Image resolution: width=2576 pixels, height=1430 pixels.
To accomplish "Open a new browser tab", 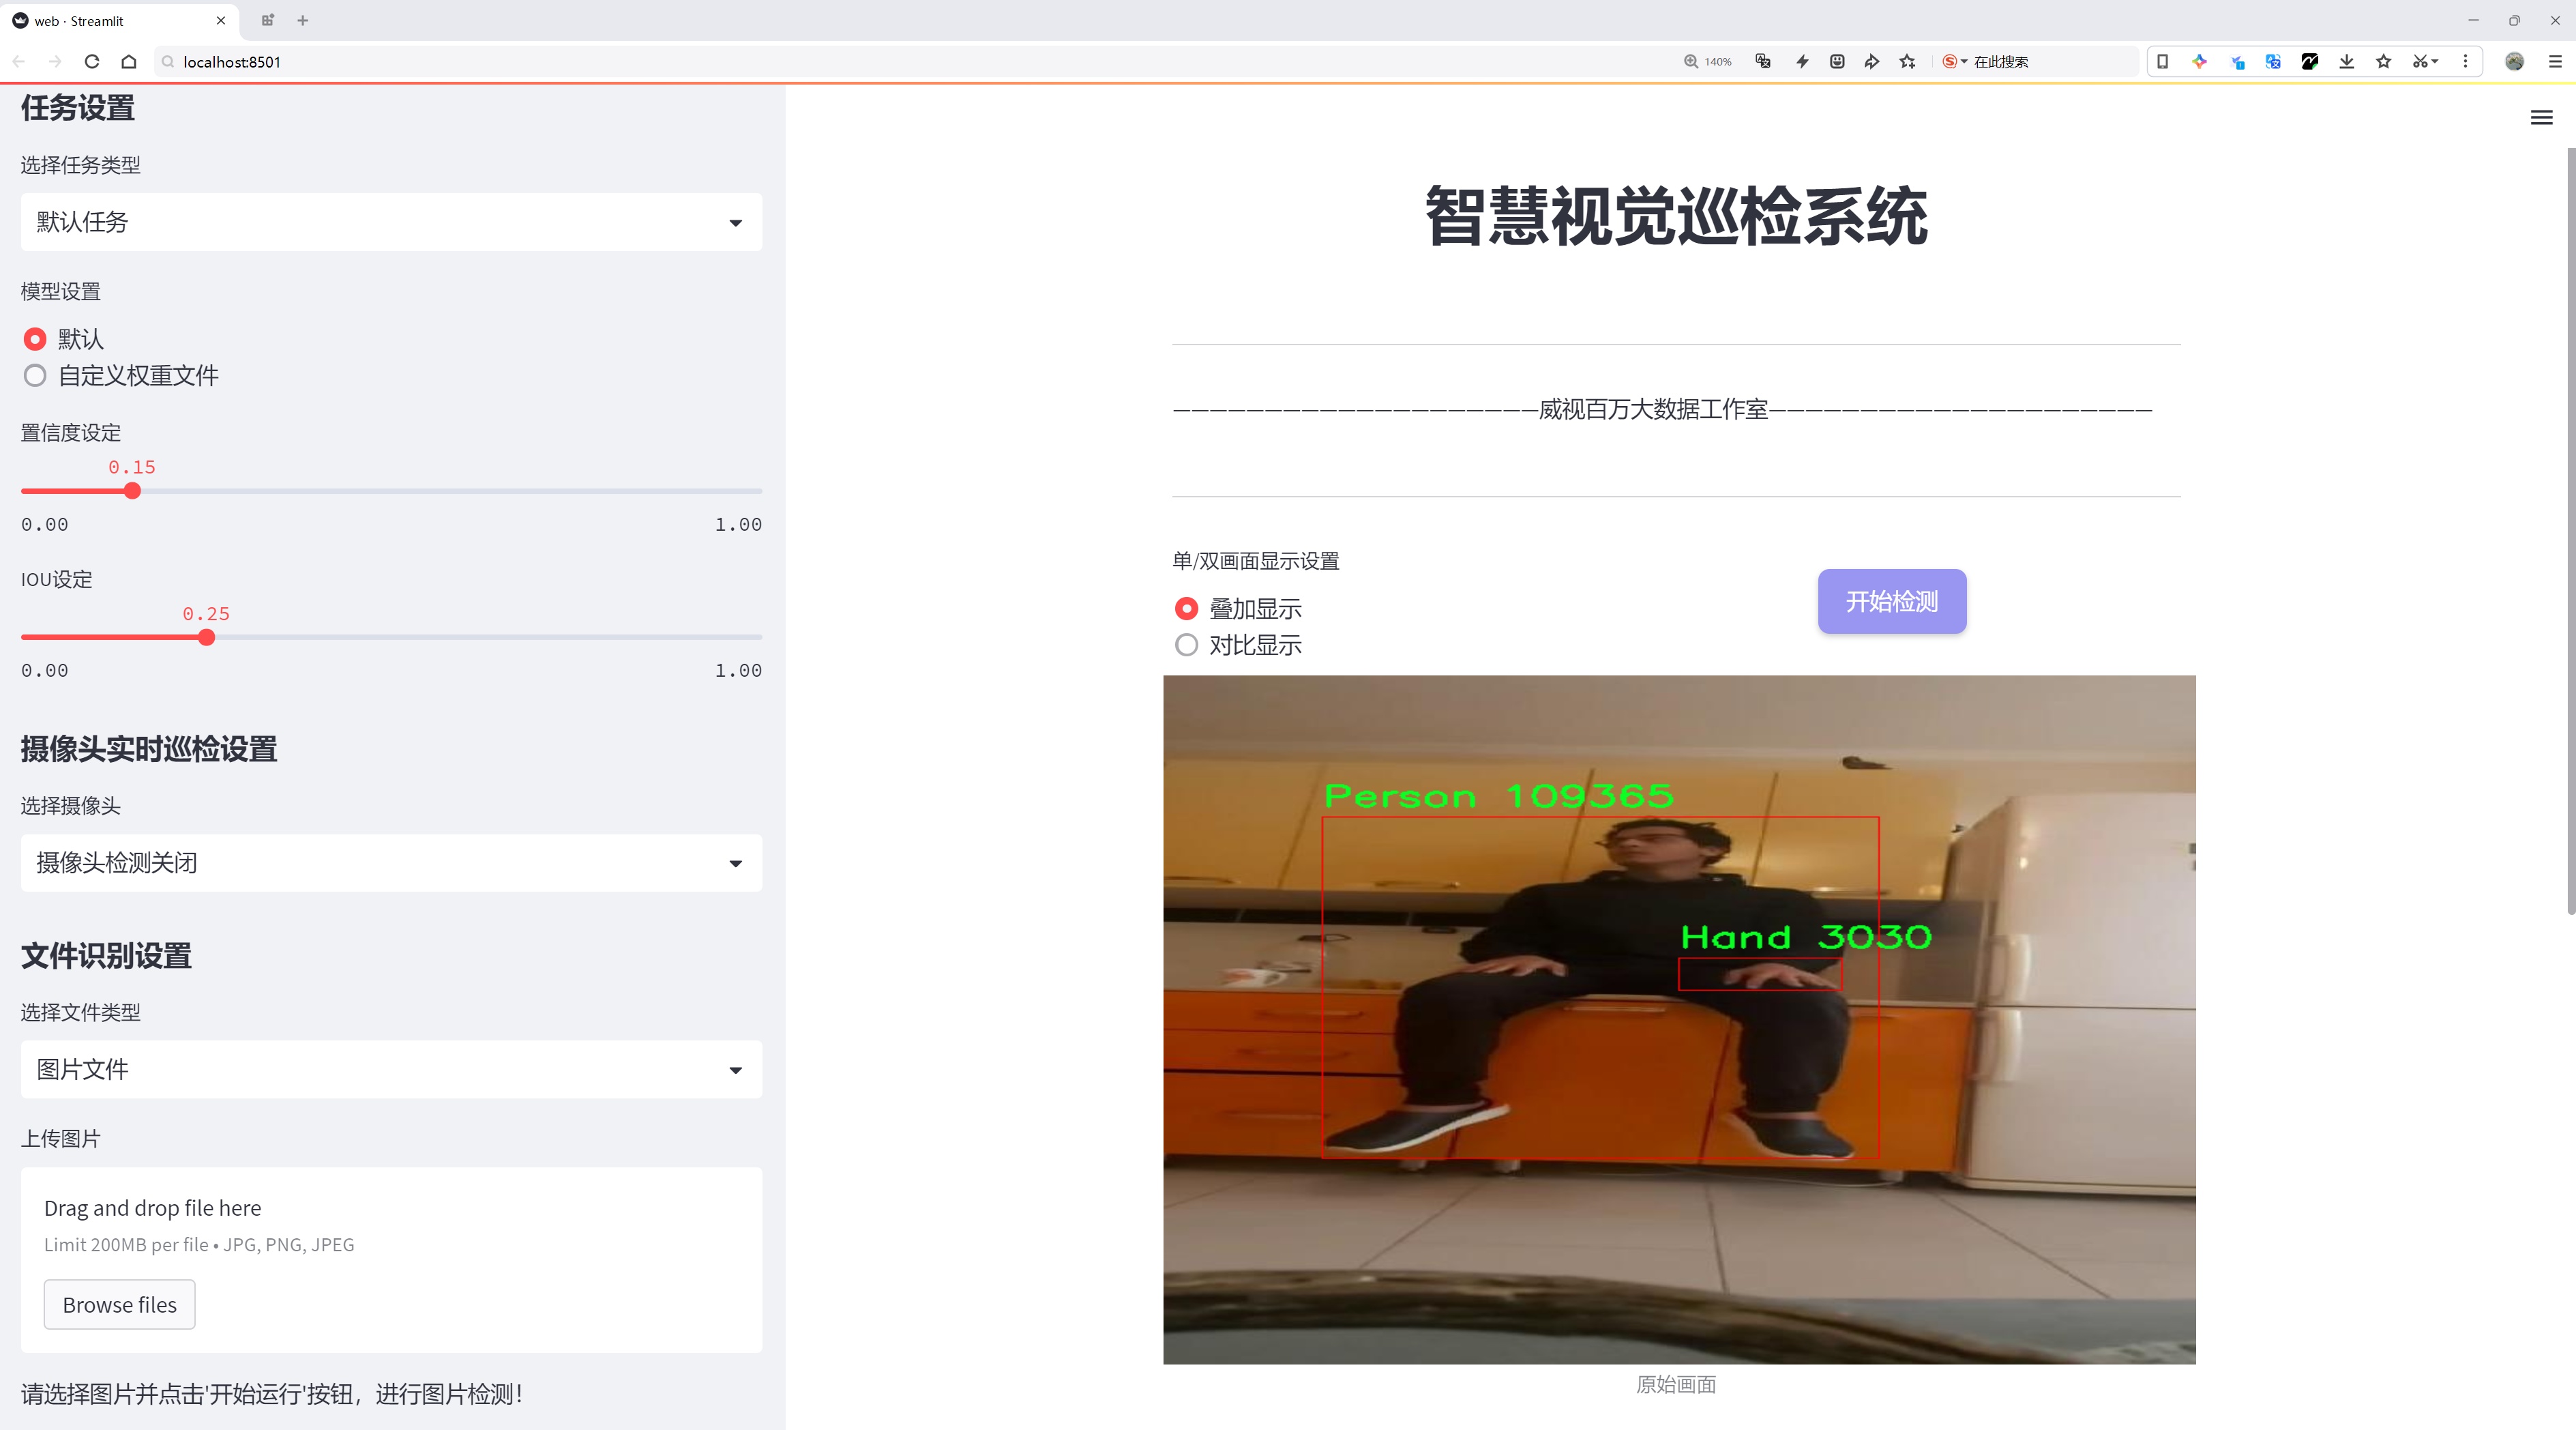I will point(303,20).
